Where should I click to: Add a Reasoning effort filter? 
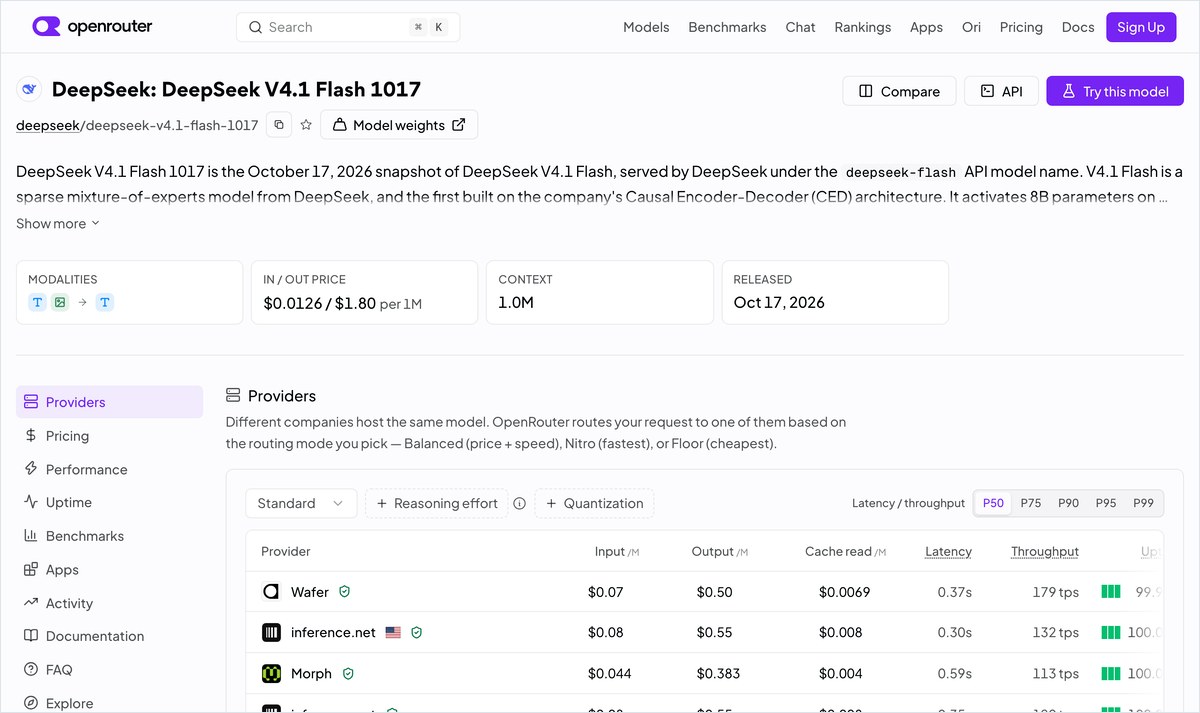[436, 503]
